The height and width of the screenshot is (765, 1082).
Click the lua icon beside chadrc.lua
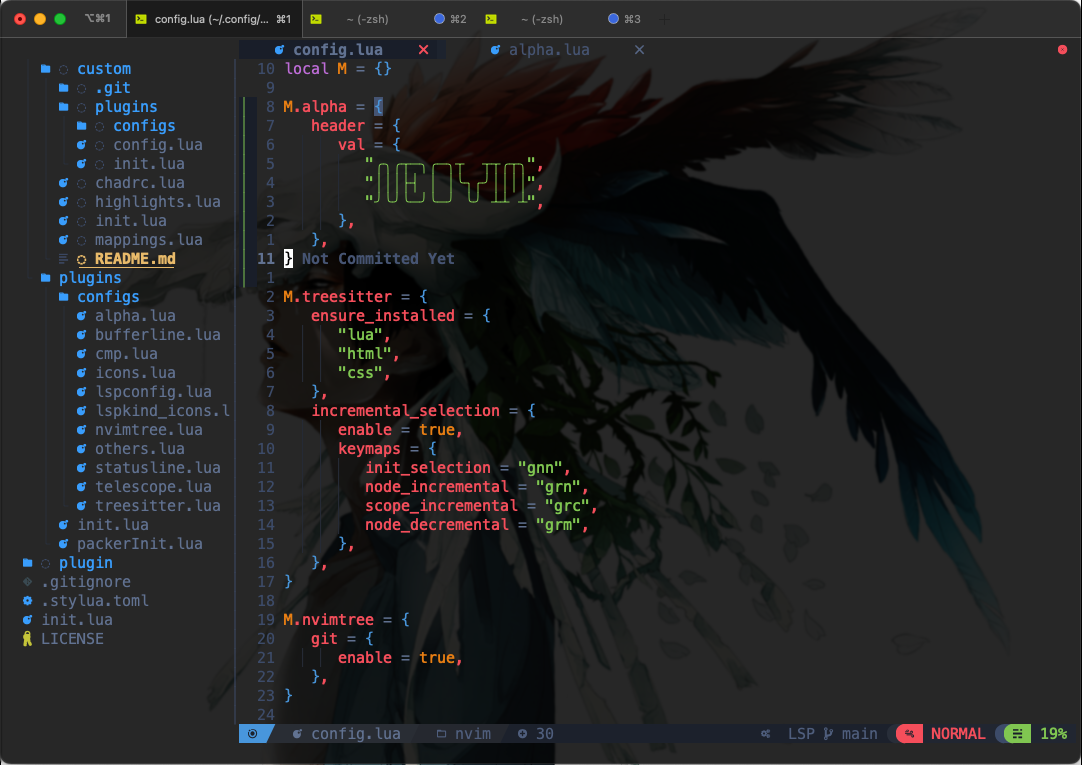pos(63,183)
